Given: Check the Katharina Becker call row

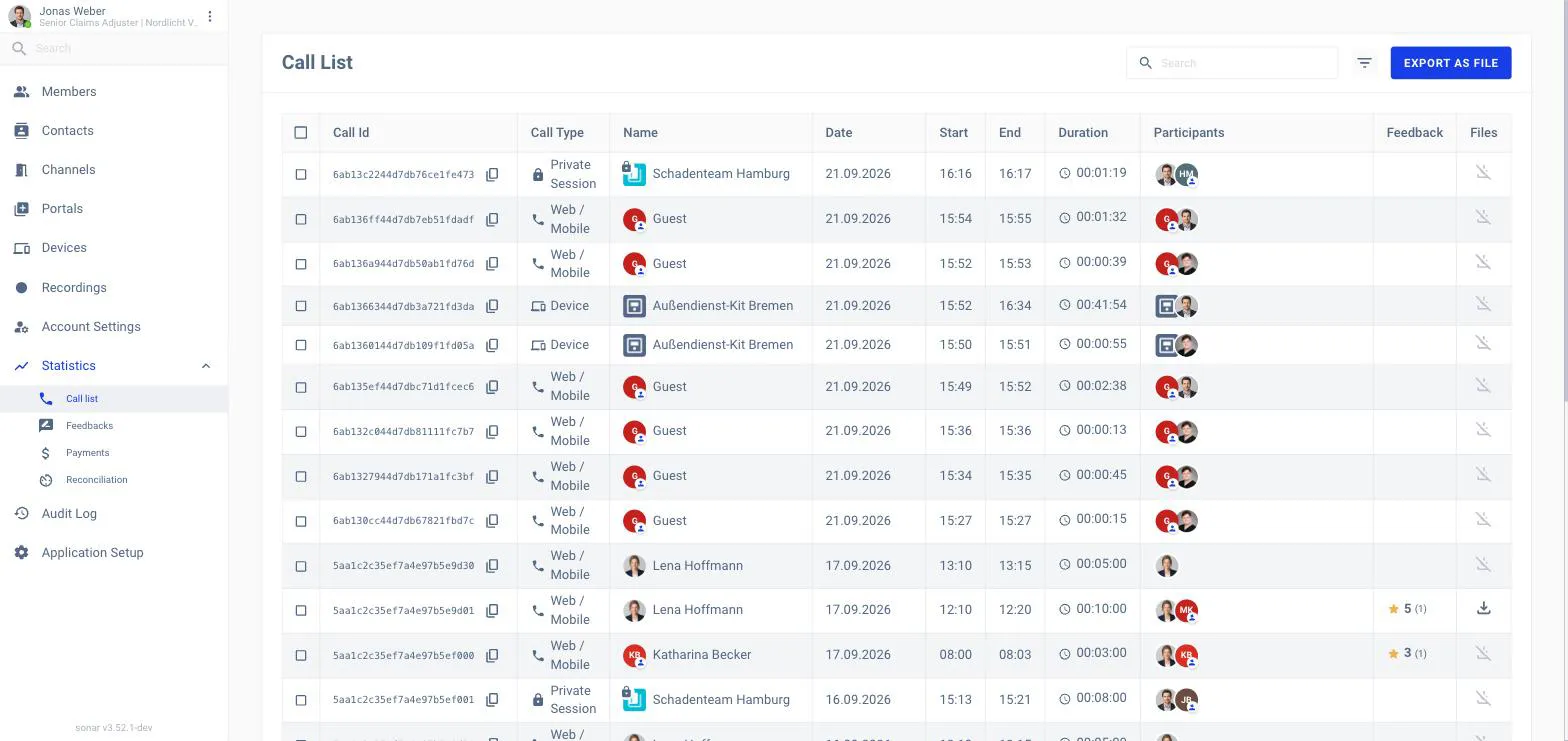Looking at the screenshot, I should coord(301,656).
